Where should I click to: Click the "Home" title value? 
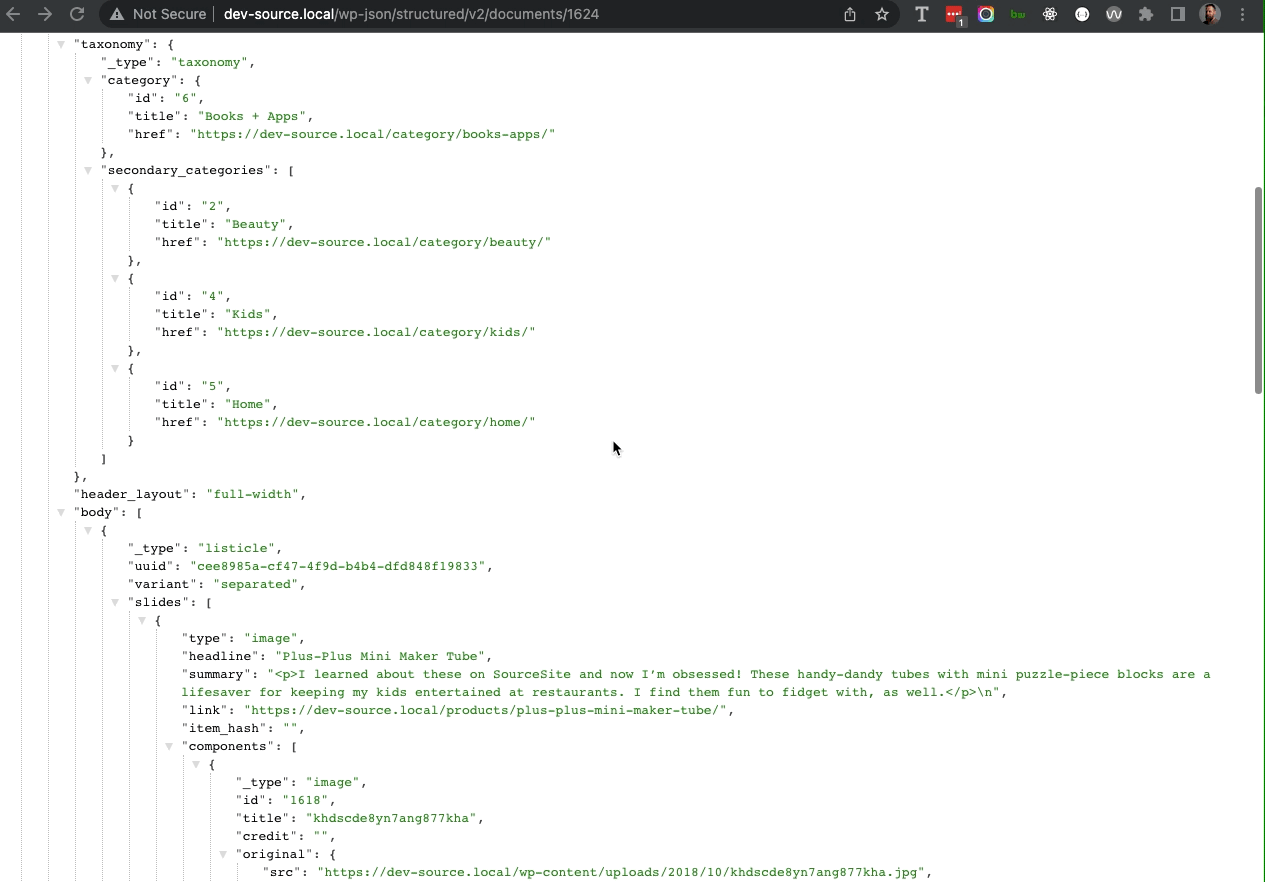pyautogui.click(x=248, y=404)
